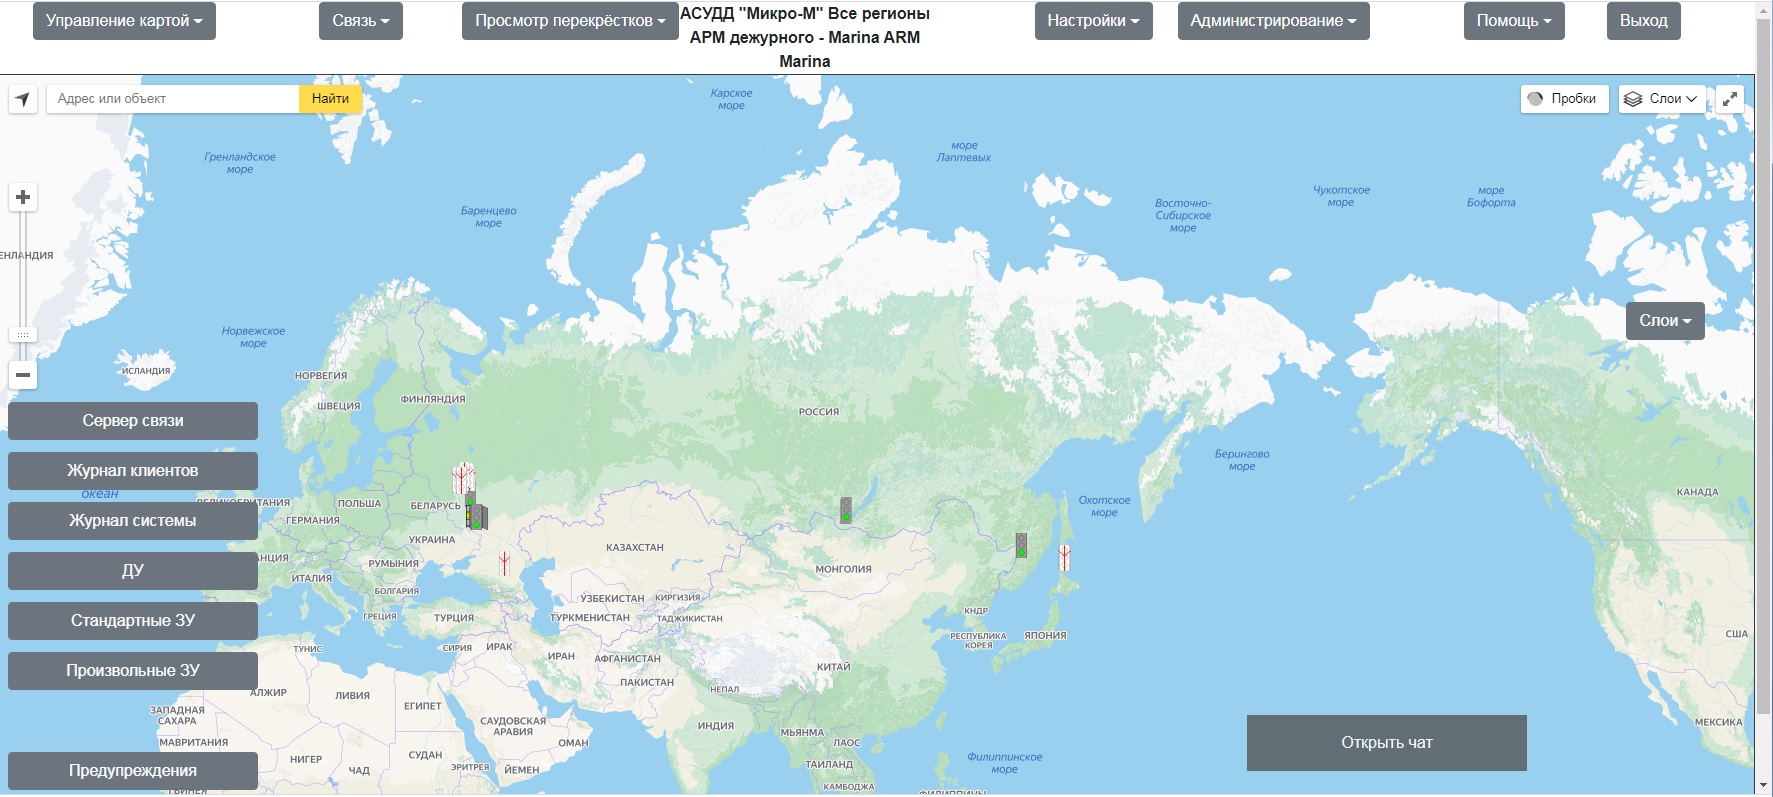Image resolution: width=1773 pixels, height=797 pixels.
Task: Click traffic light marker near Khabarovsk
Action: pos(1021,545)
